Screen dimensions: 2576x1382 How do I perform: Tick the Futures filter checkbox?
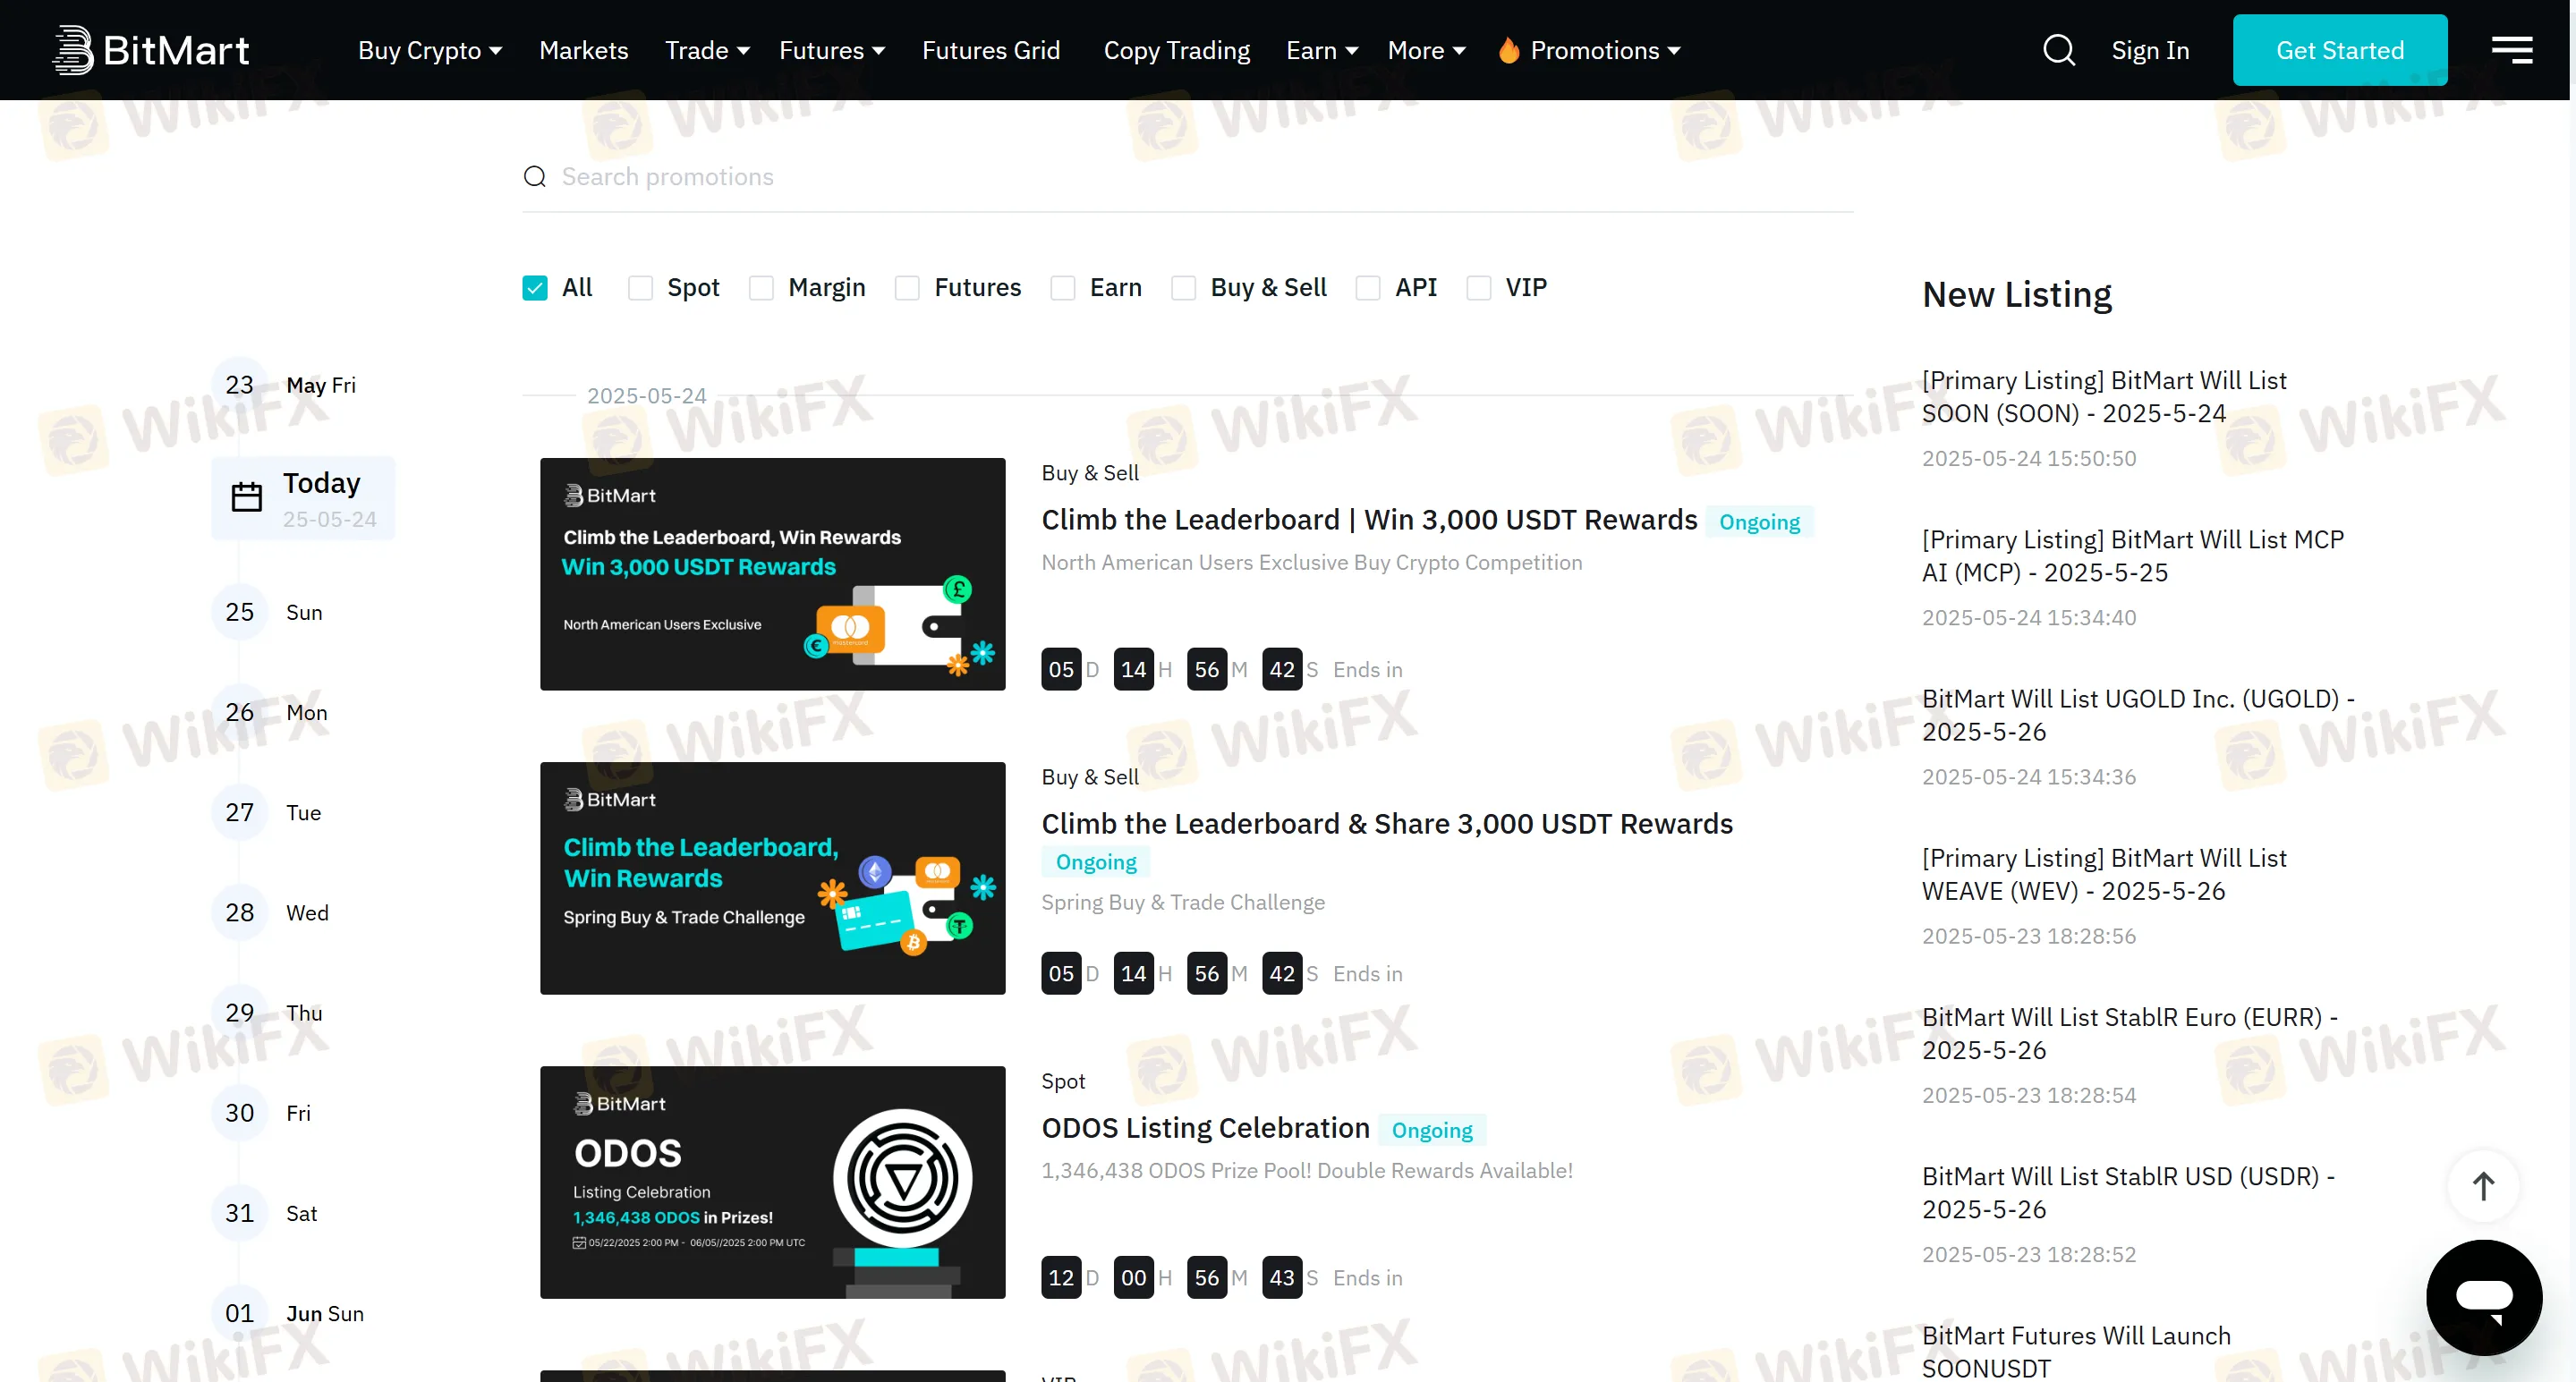point(907,288)
